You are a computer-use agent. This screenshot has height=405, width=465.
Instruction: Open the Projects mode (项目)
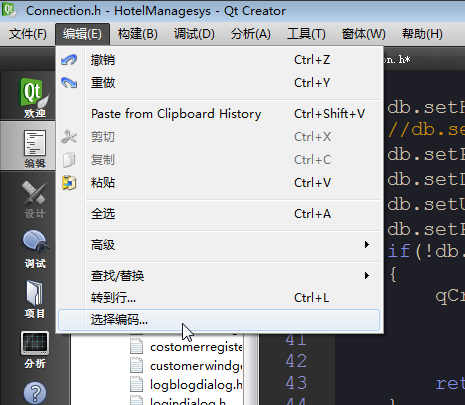click(34, 299)
